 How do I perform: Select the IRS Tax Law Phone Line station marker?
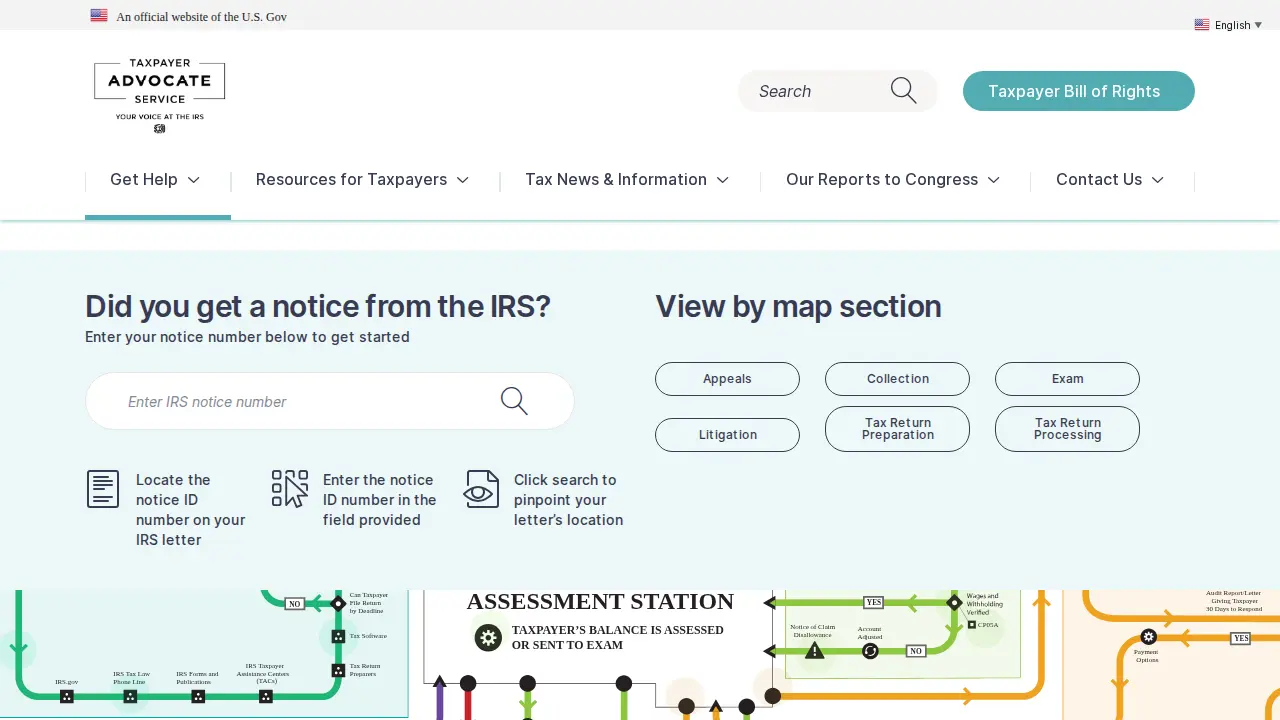point(131,696)
